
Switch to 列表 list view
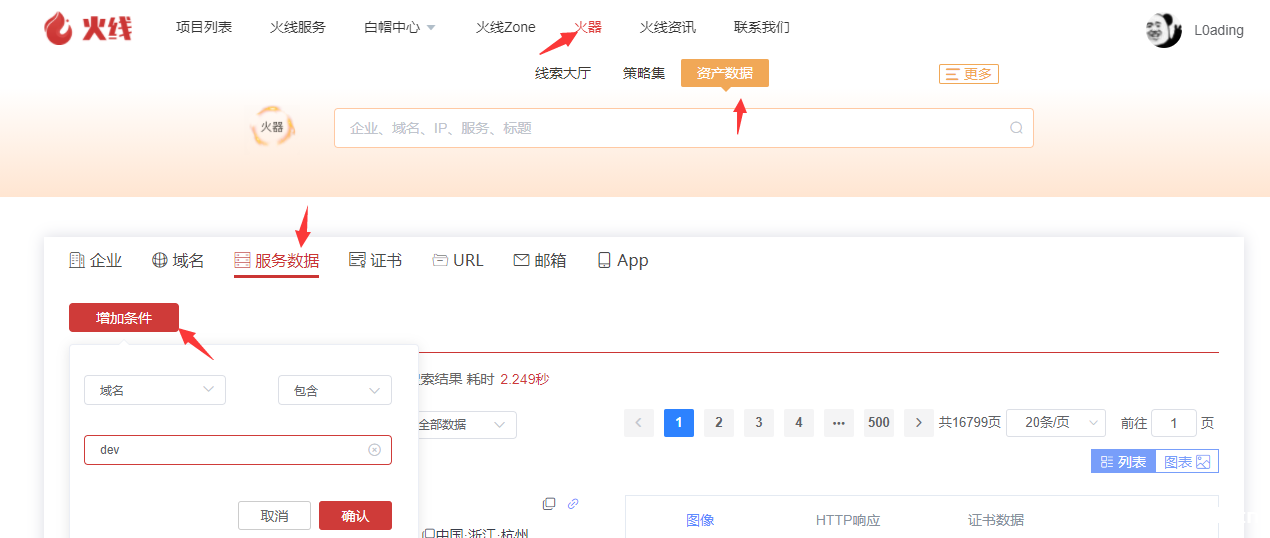coord(1123,462)
